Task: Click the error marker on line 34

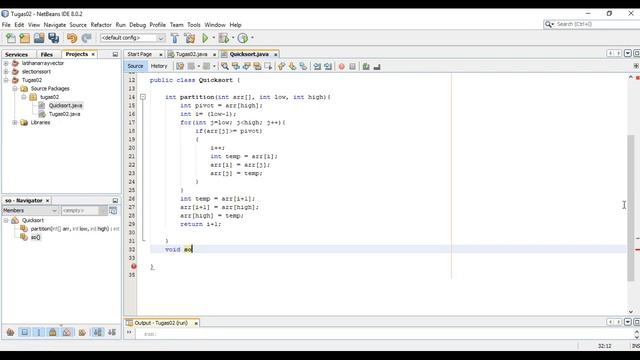Action: coord(133,267)
